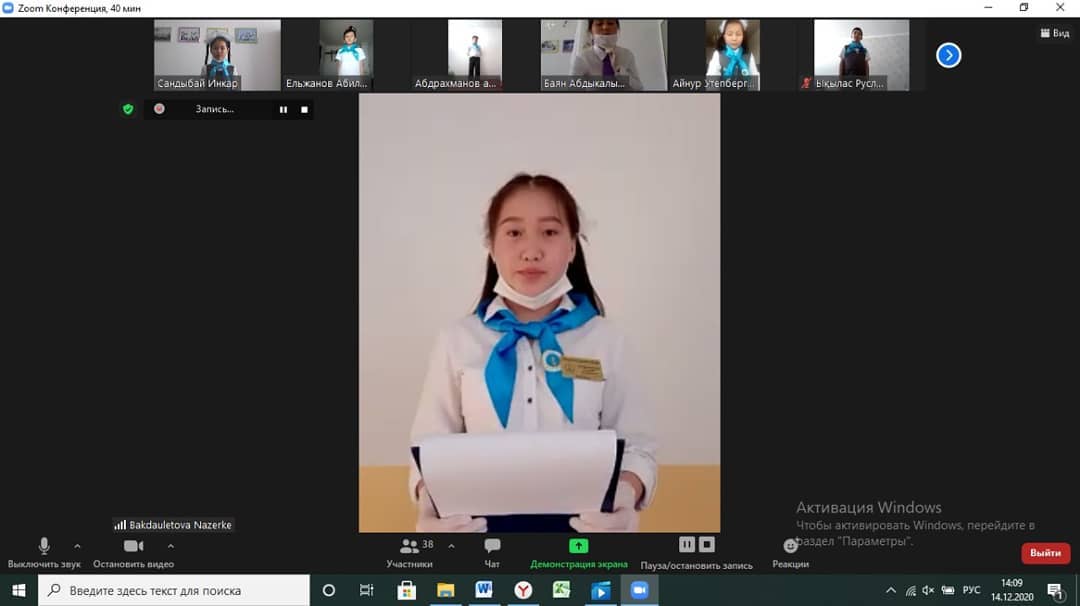Show next page of participant thumbnails
This screenshot has width=1080, height=606.
click(x=948, y=55)
